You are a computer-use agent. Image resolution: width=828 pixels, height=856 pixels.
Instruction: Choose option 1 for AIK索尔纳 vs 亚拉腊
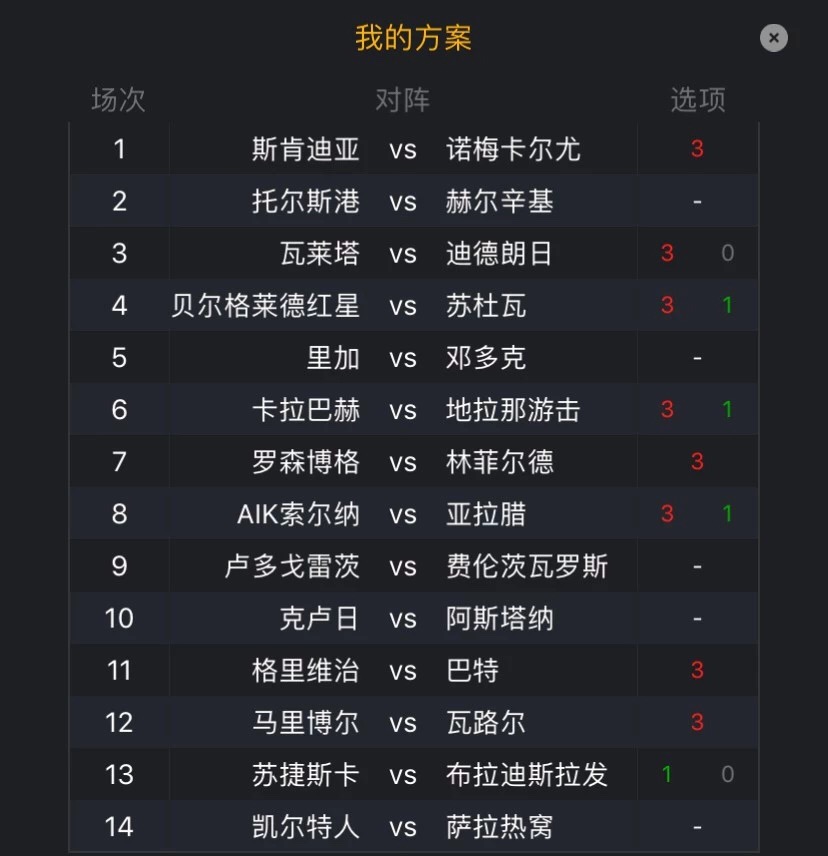point(727,514)
